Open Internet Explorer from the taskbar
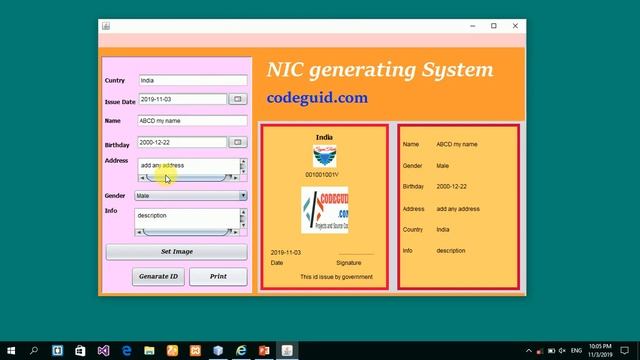 (241, 351)
